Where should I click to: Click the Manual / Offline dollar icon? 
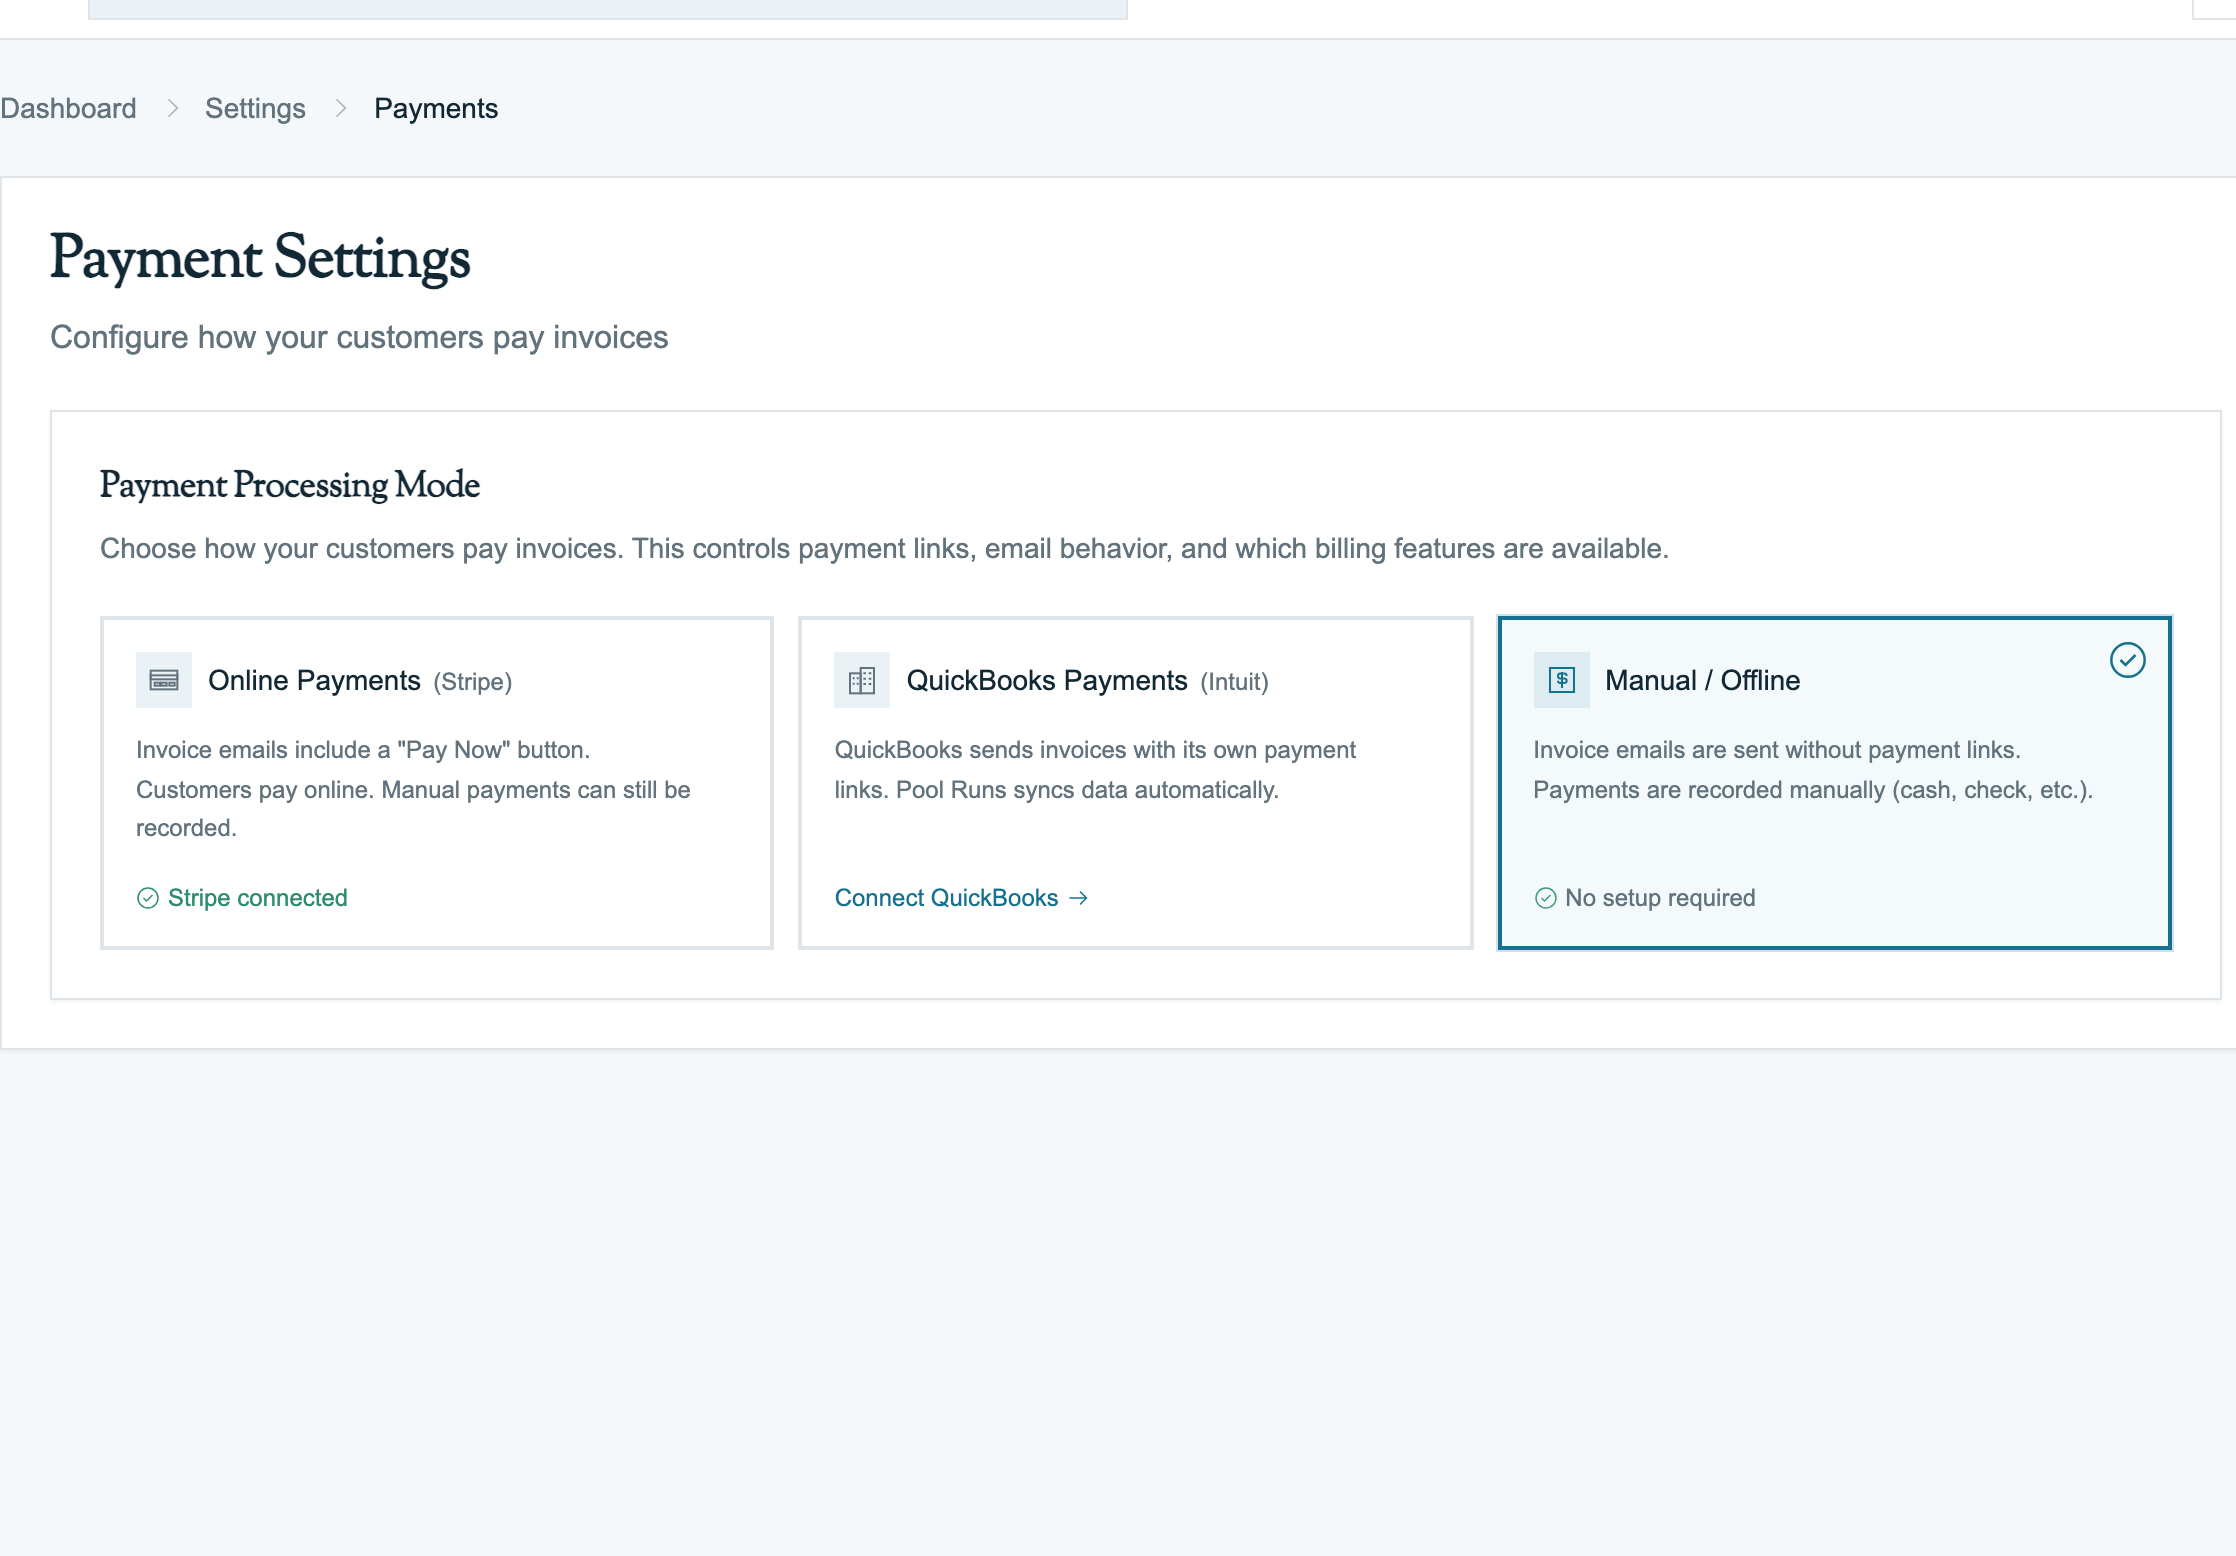click(1561, 681)
